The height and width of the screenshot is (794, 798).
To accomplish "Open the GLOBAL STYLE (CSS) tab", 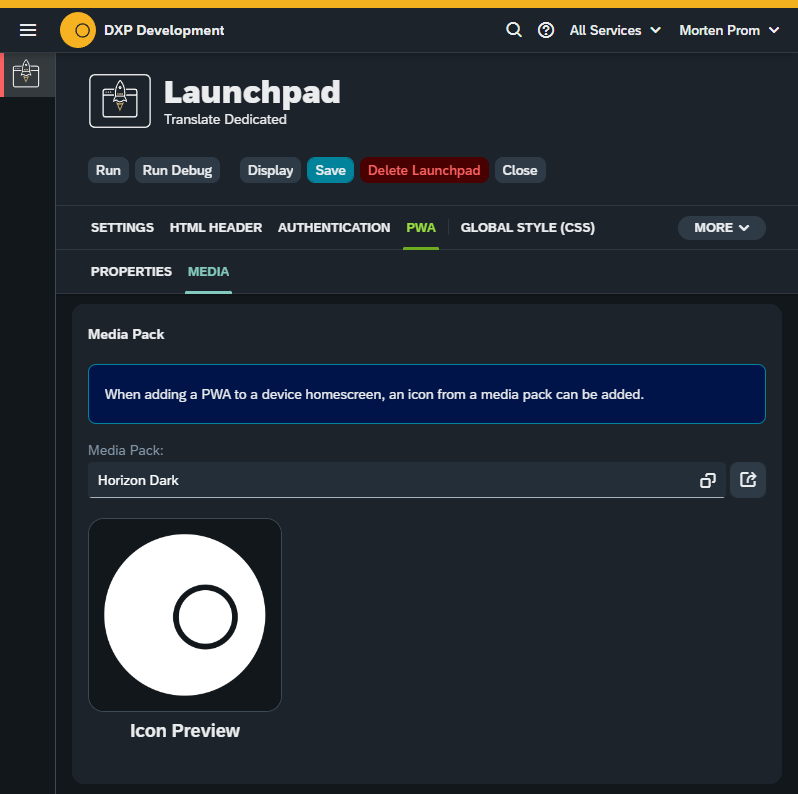I will pyautogui.click(x=527, y=228).
